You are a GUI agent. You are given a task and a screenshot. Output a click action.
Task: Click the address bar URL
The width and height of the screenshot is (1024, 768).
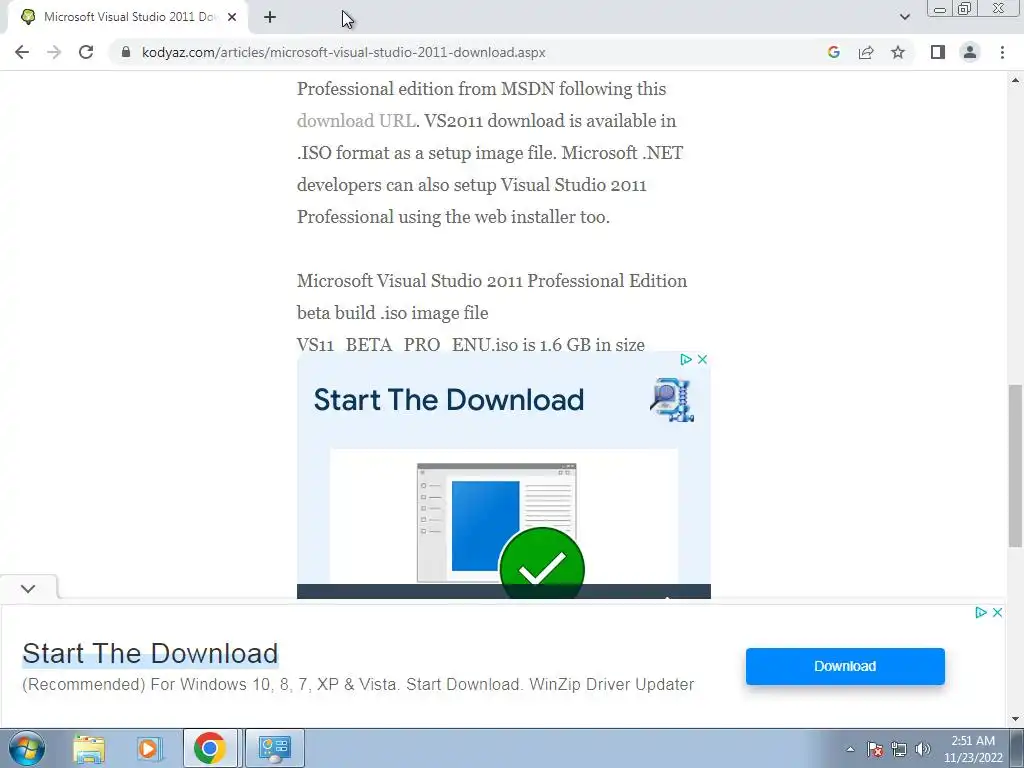[x=344, y=52]
